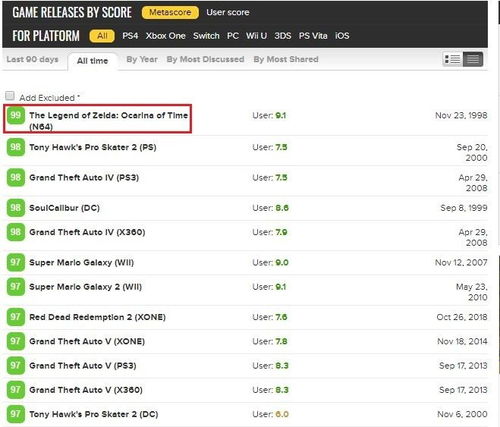
Task: Open Super Mario Galaxy (WII)
Action: pyautogui.click(x=81, y=263)
